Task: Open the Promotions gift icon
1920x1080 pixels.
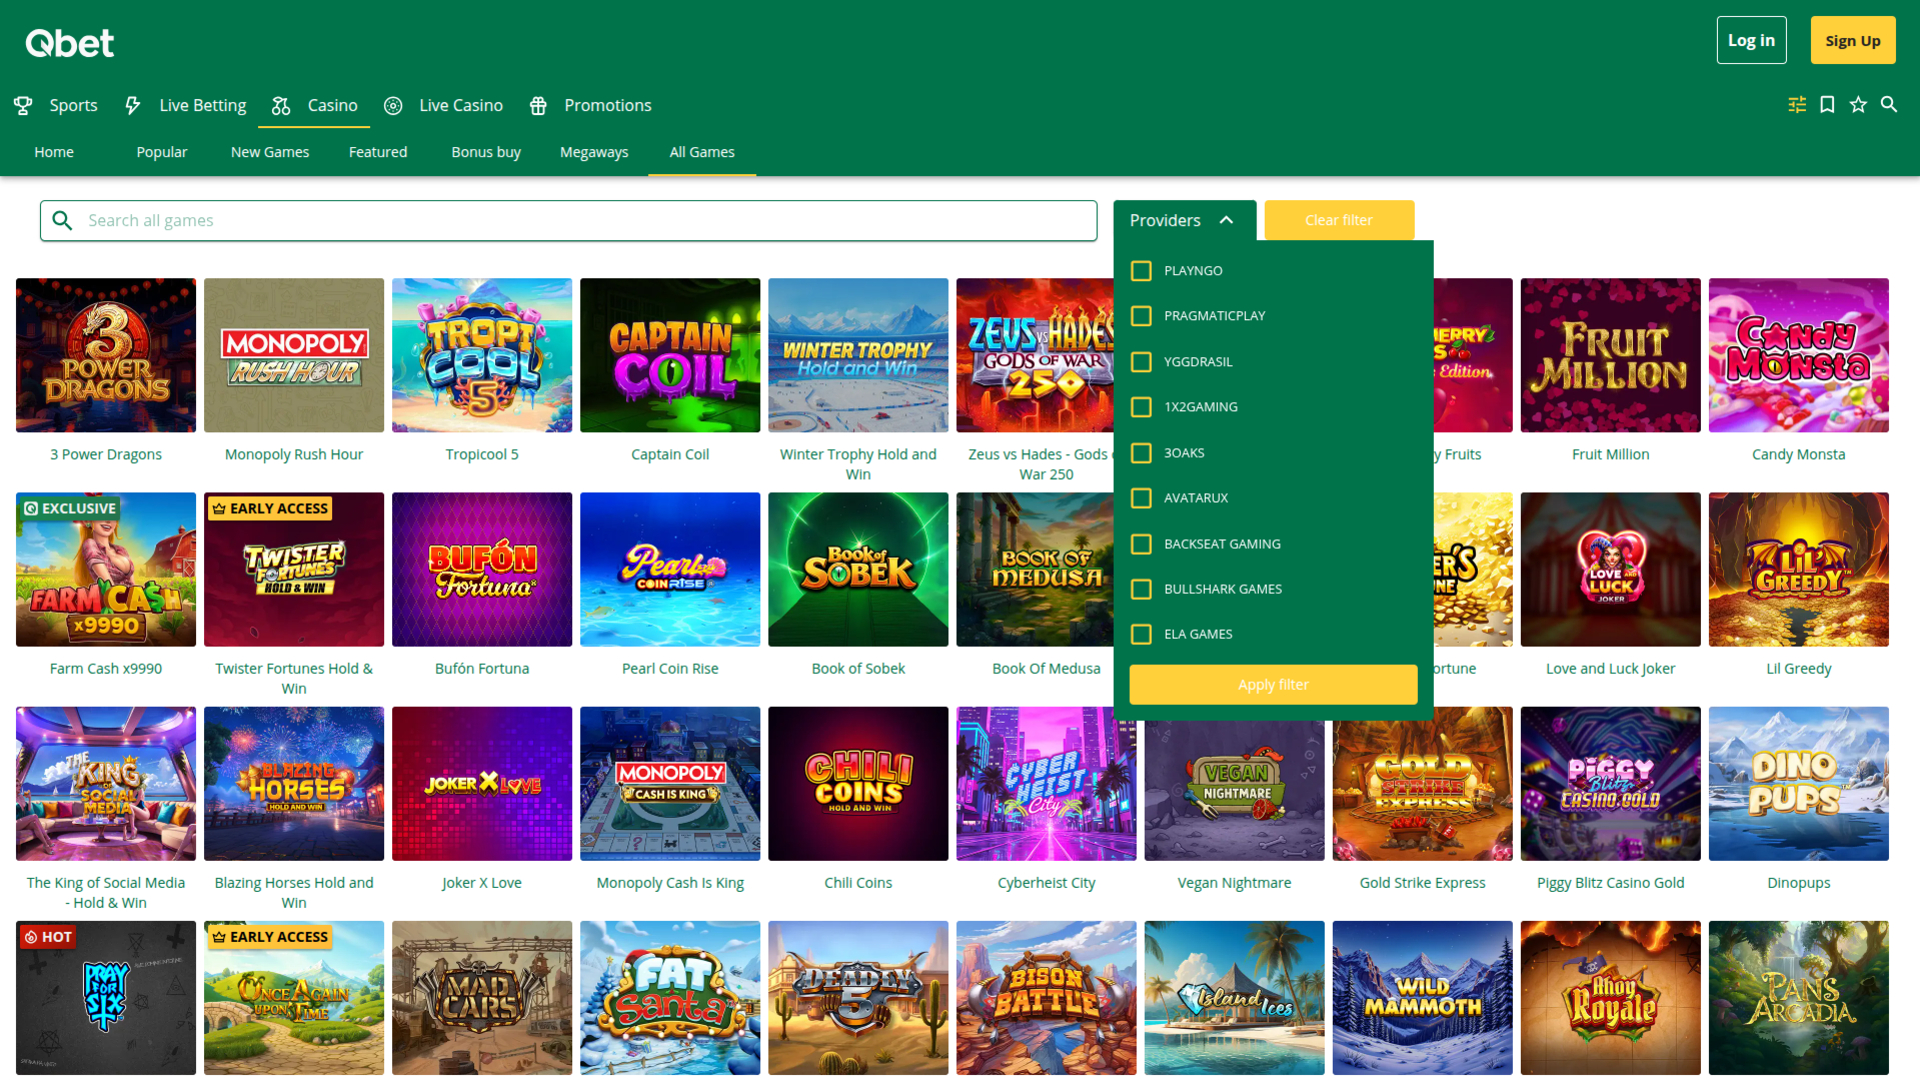Action: click(539, 104)
